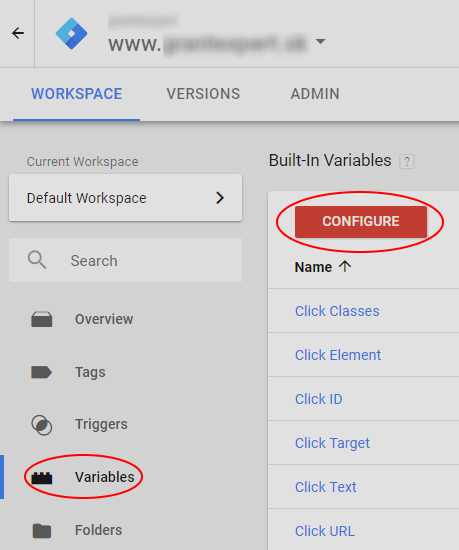Image resolution: width=459 pixels, height=550 pixels.
Task: Open Triggers via its circles icon
Action: click(42, 425)
